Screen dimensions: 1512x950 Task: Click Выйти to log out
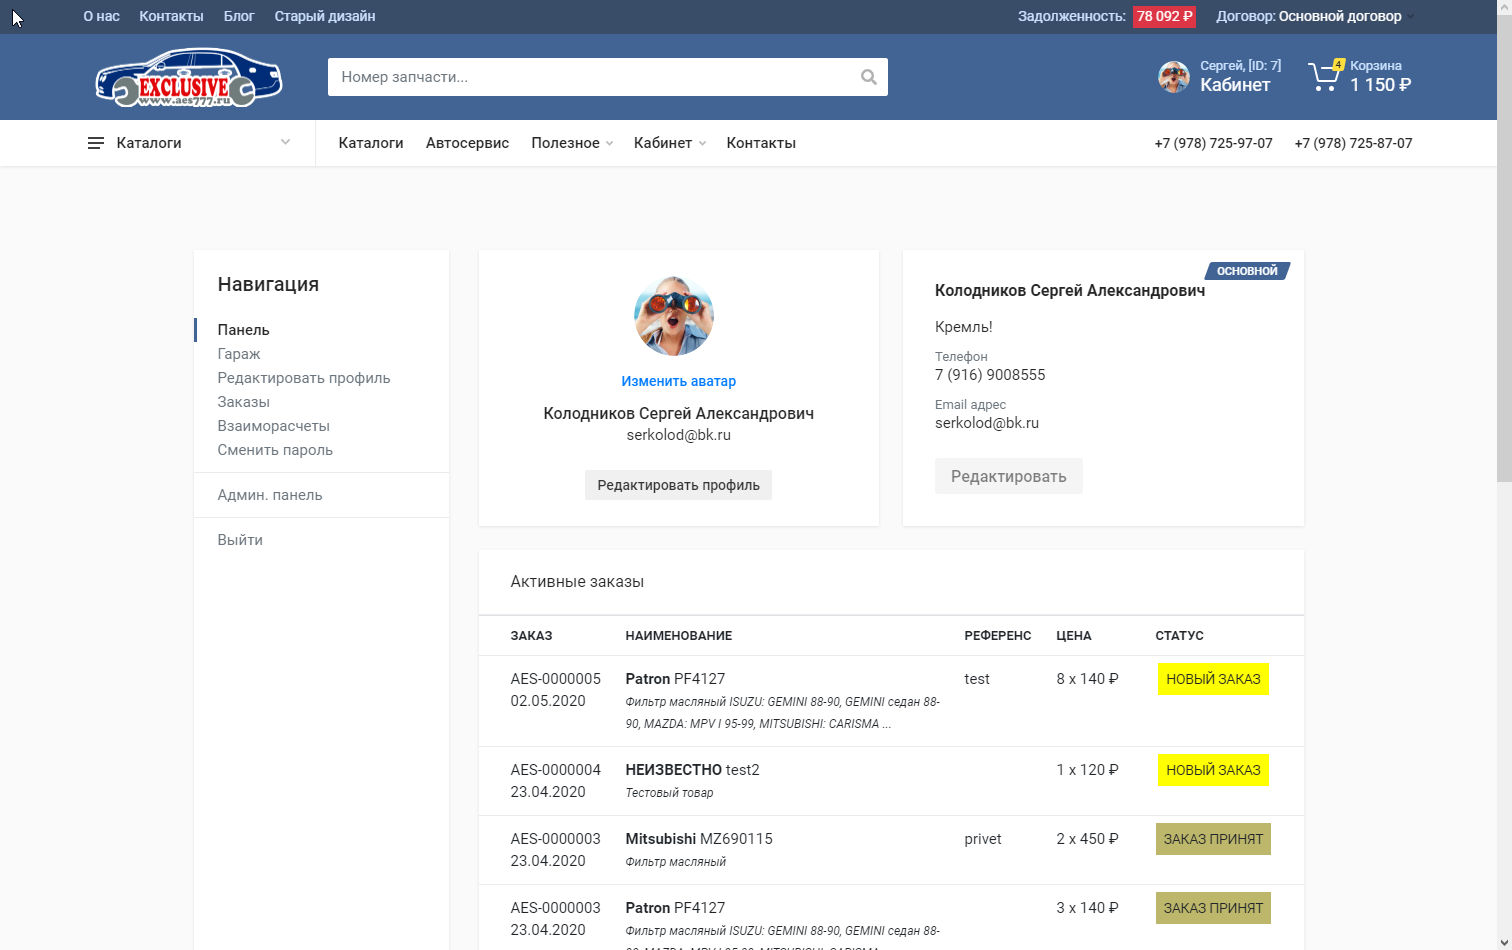pyautogui.click(x=240, y=540)
